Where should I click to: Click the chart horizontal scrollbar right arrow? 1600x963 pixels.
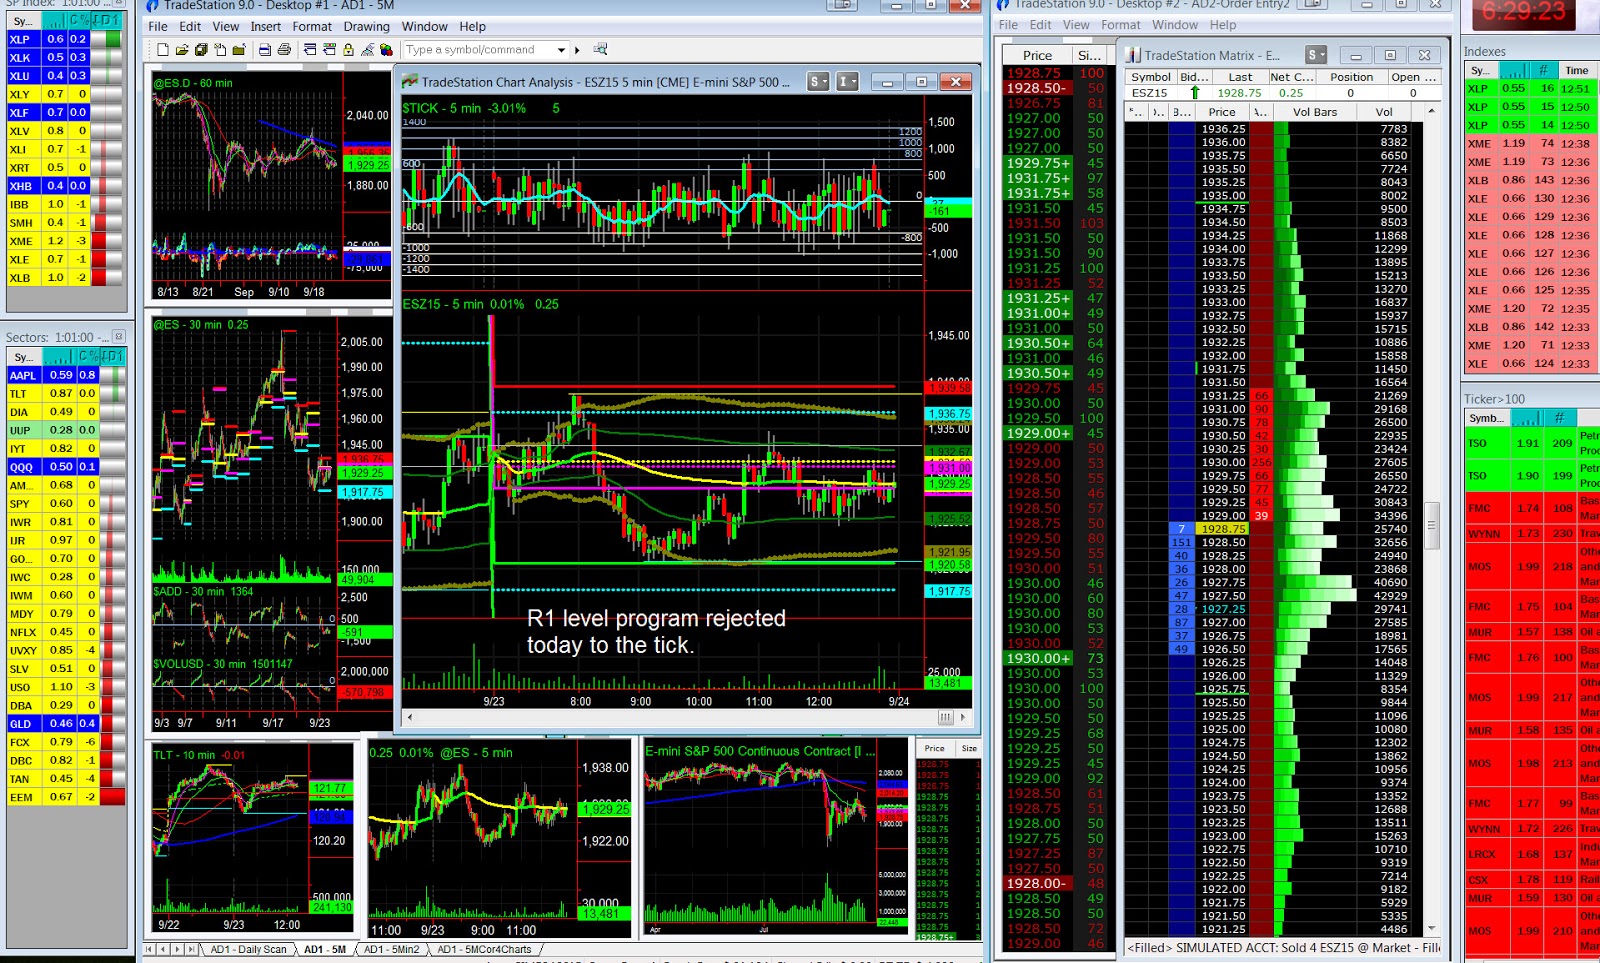click(963, 717)
